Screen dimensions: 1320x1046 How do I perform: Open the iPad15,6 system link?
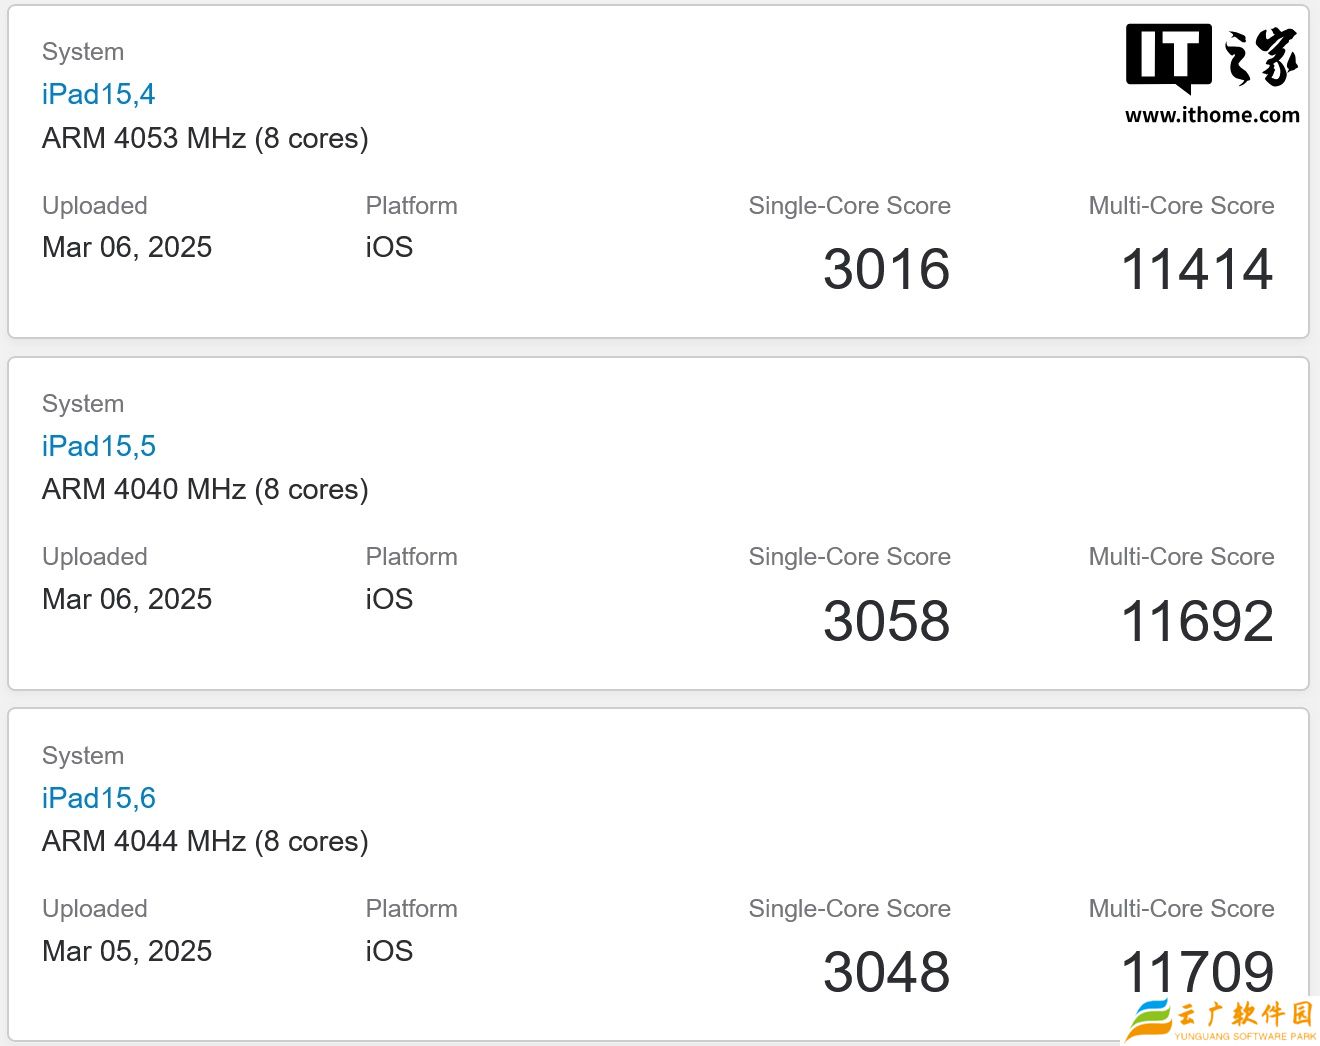[x=98, y=798]
